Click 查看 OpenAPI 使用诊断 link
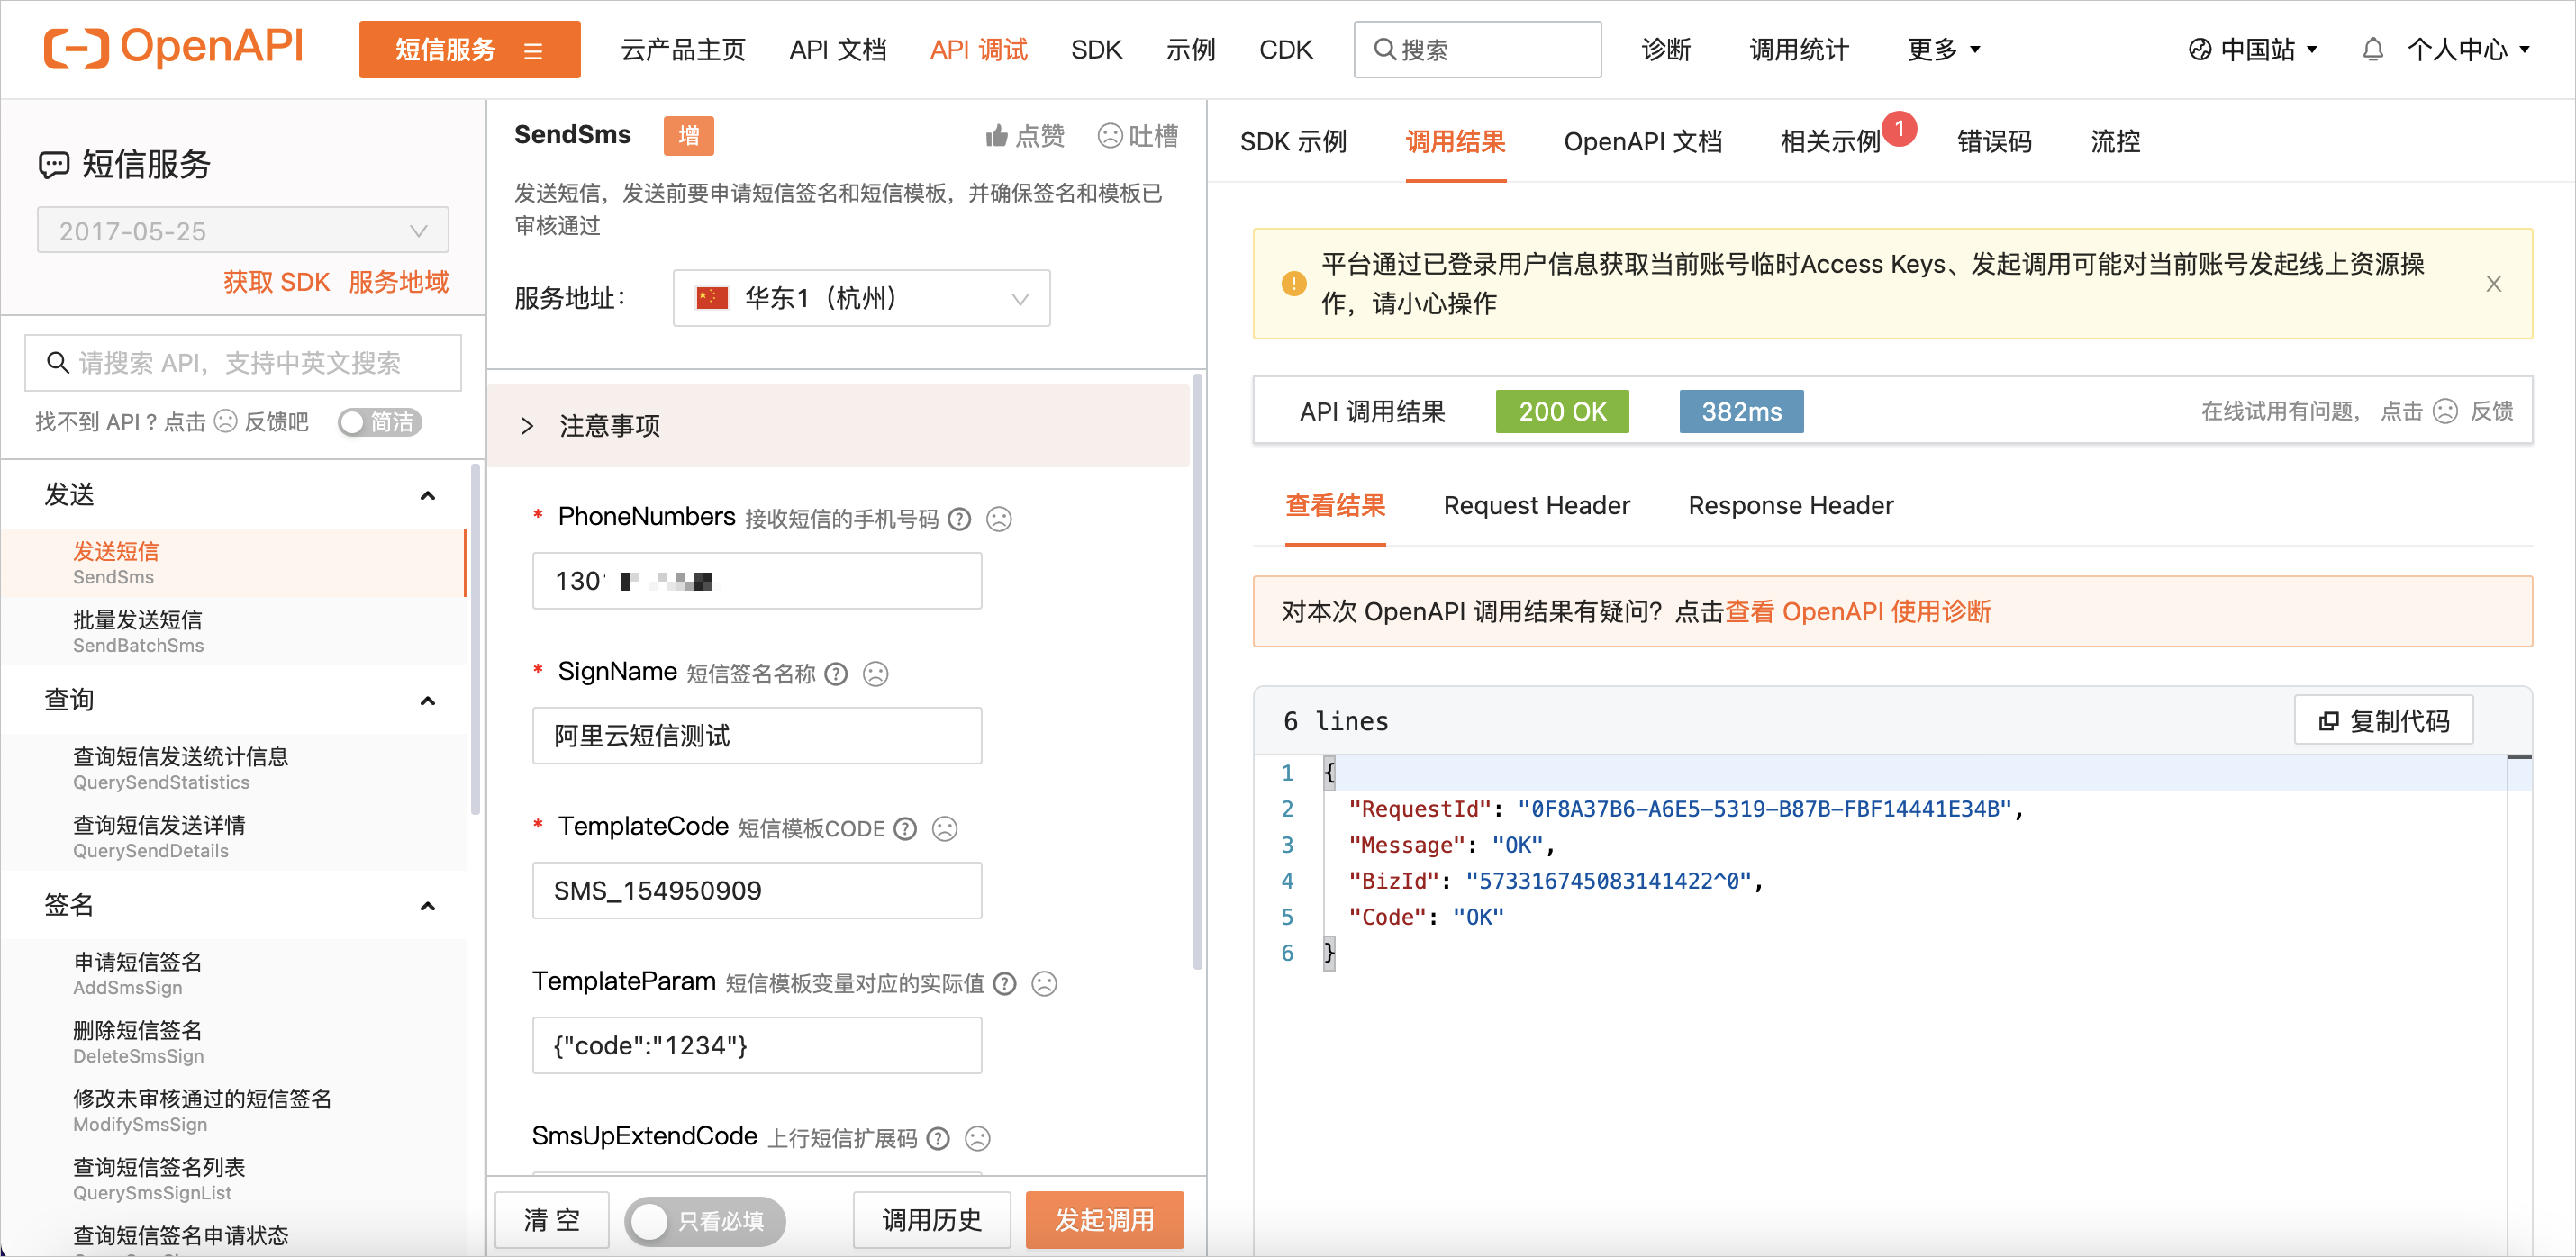Viewport: 2576px width, 1257px height. 1858,612
